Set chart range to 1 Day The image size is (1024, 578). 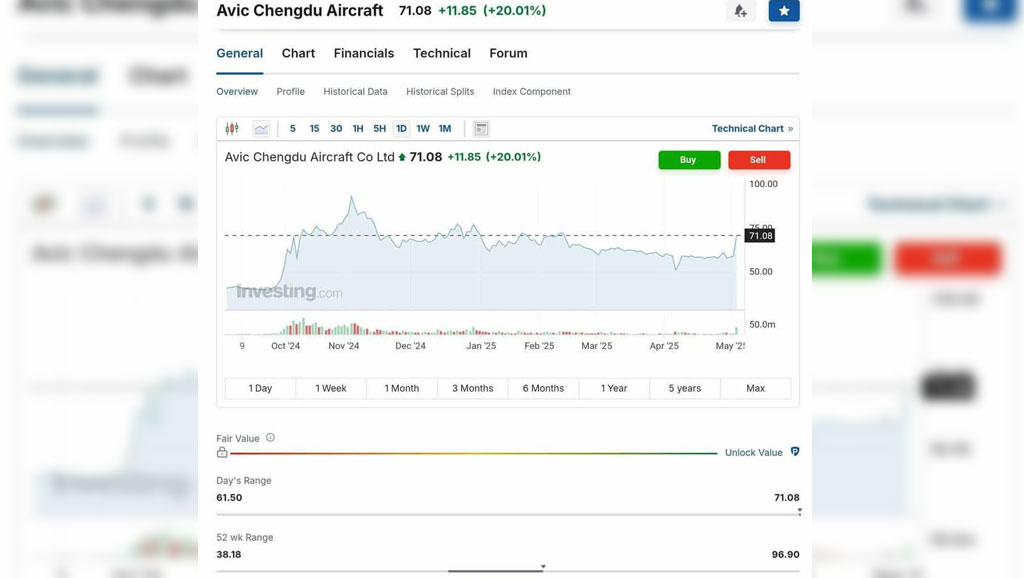pos(260,388)
